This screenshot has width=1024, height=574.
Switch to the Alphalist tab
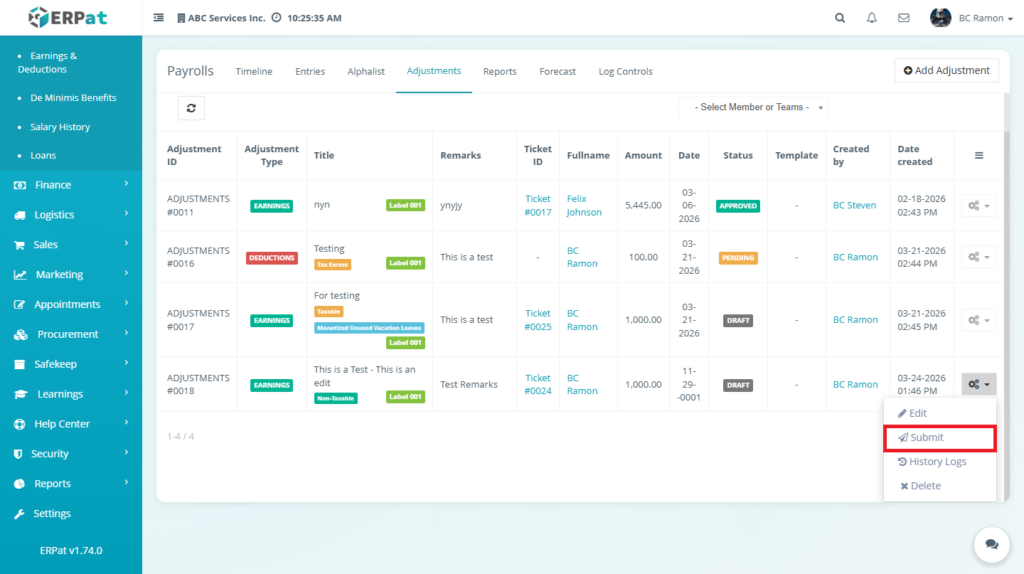pyautogui.click(x=366, y=72)
